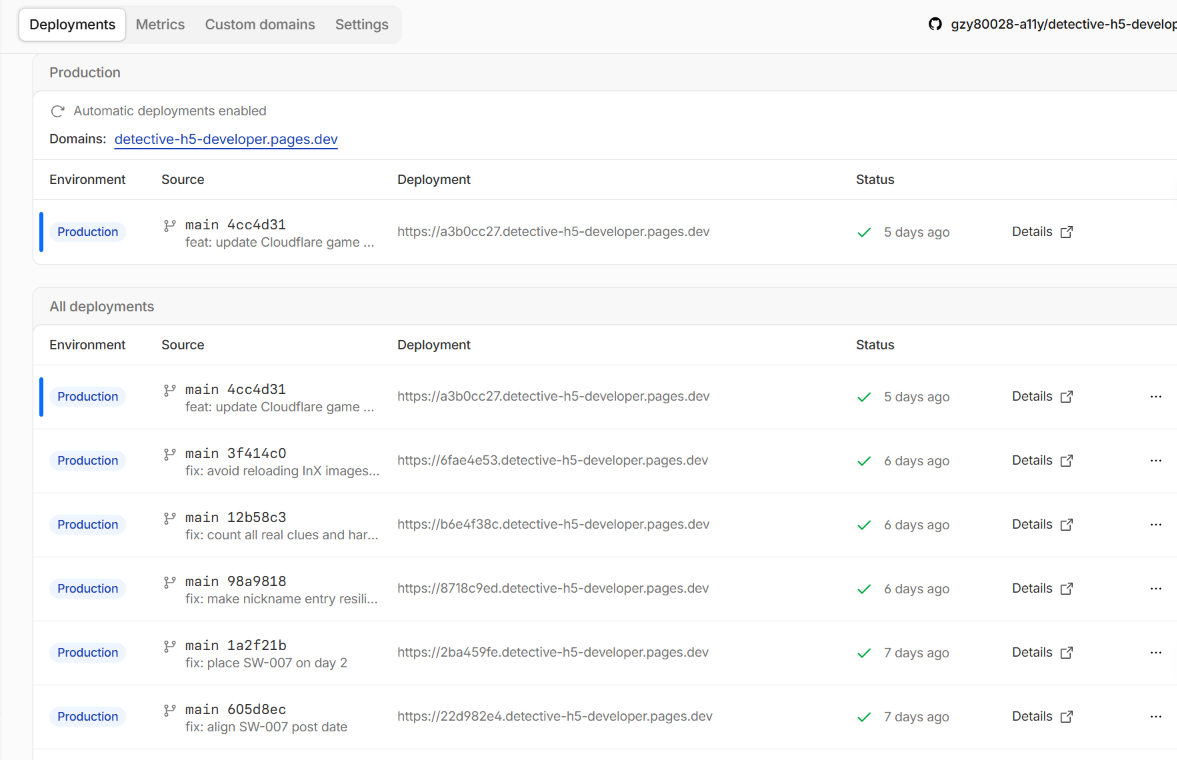Click the success checkmark in 1a2f21b row
Viewport: 1177px width, 760px height.
(864, 653)
